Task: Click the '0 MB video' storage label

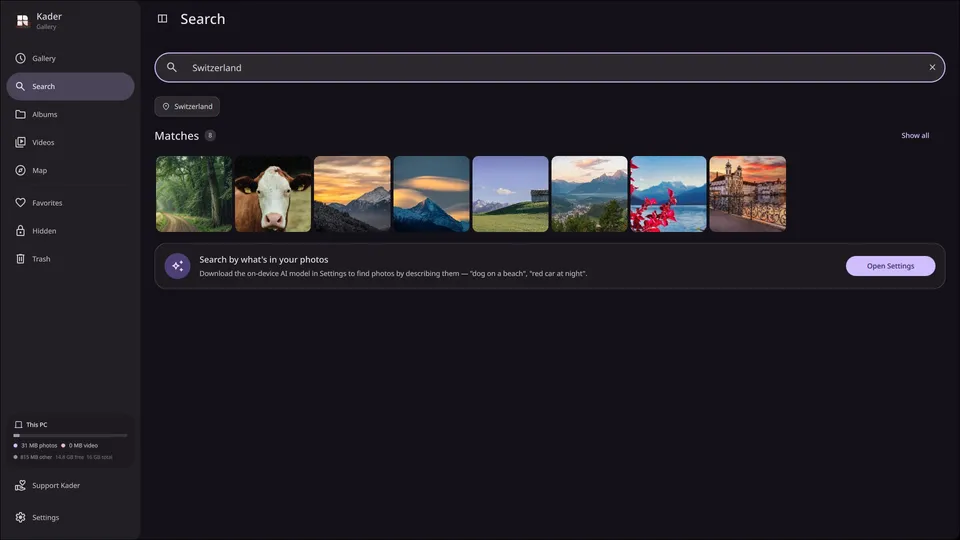Action: 83,446
